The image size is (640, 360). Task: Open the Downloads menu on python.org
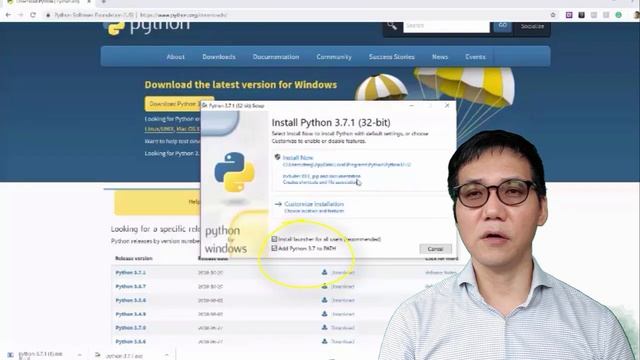(x=219, y=57)
